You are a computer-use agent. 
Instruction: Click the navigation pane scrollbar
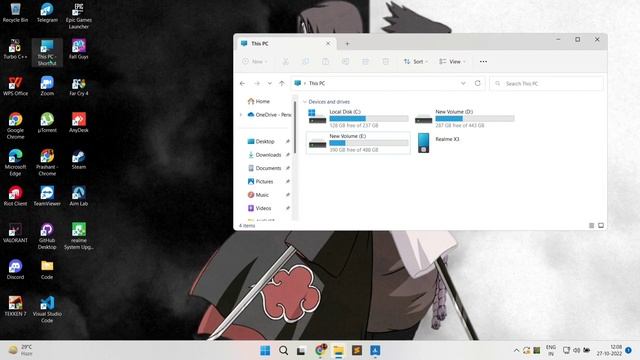(x=295, y=127)
